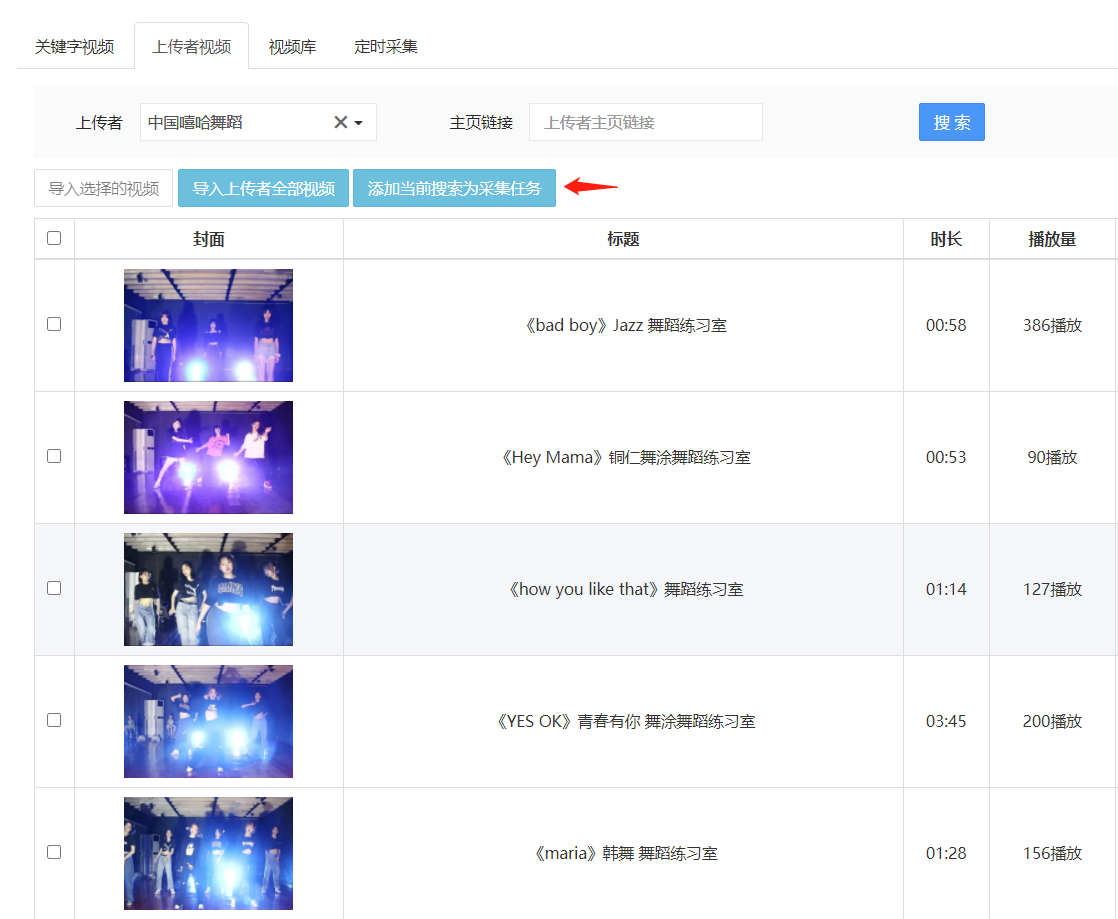The width and height of the screenshot is (1118, 919).
Task: Open the 《YES OK》 cover thumbnail
Action: 208,721
